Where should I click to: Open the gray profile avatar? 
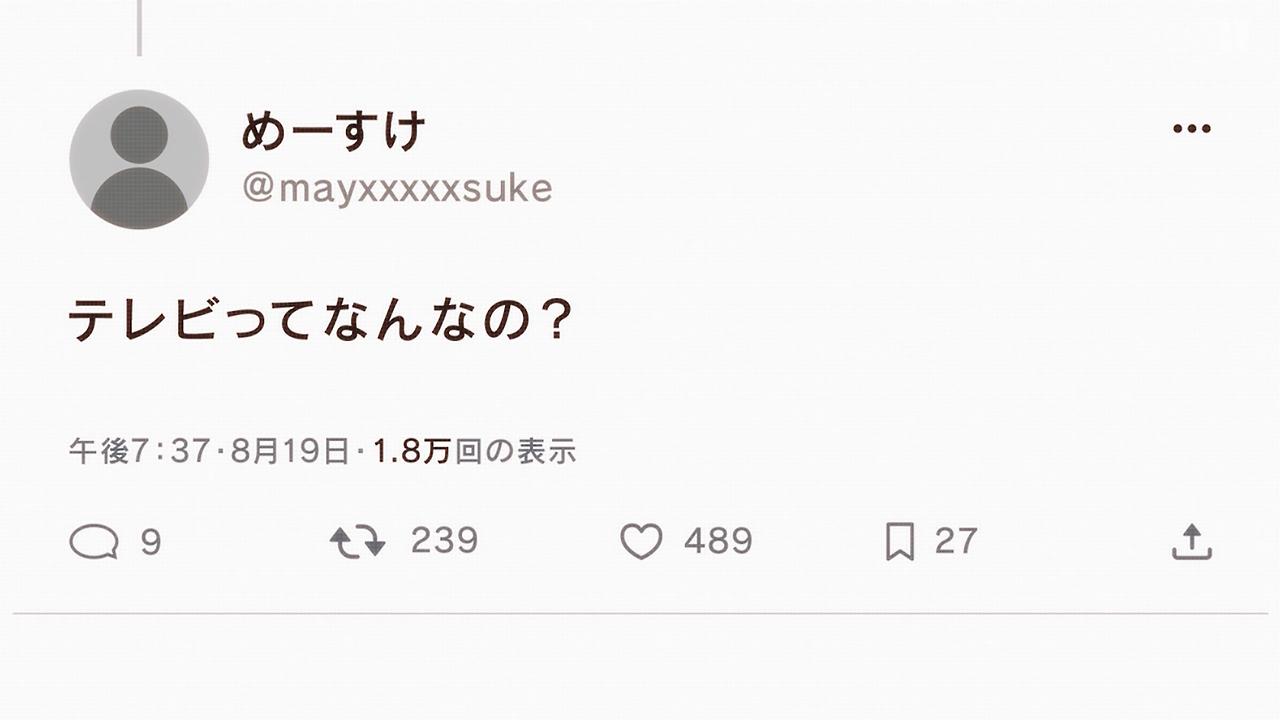pyautogui.click(x=139, y=159)
